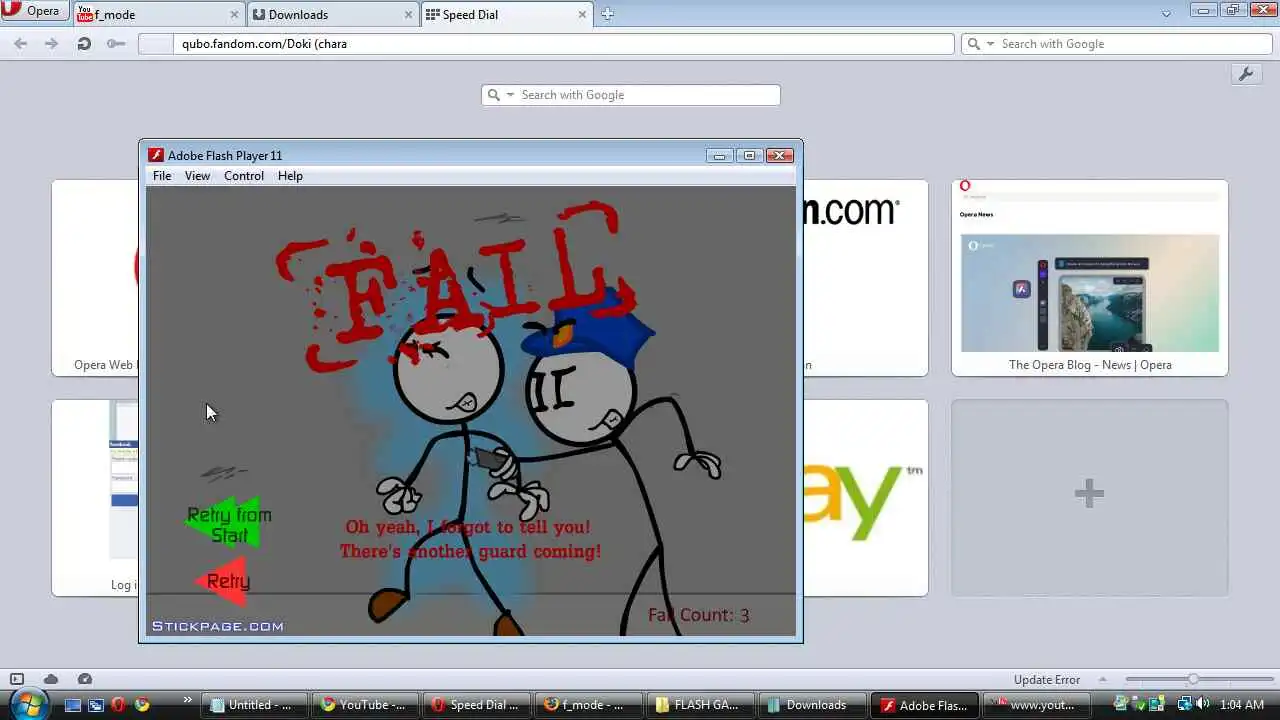Close the f_mode tab
This screenshot has height=720, width=1280.
(235, 15)
